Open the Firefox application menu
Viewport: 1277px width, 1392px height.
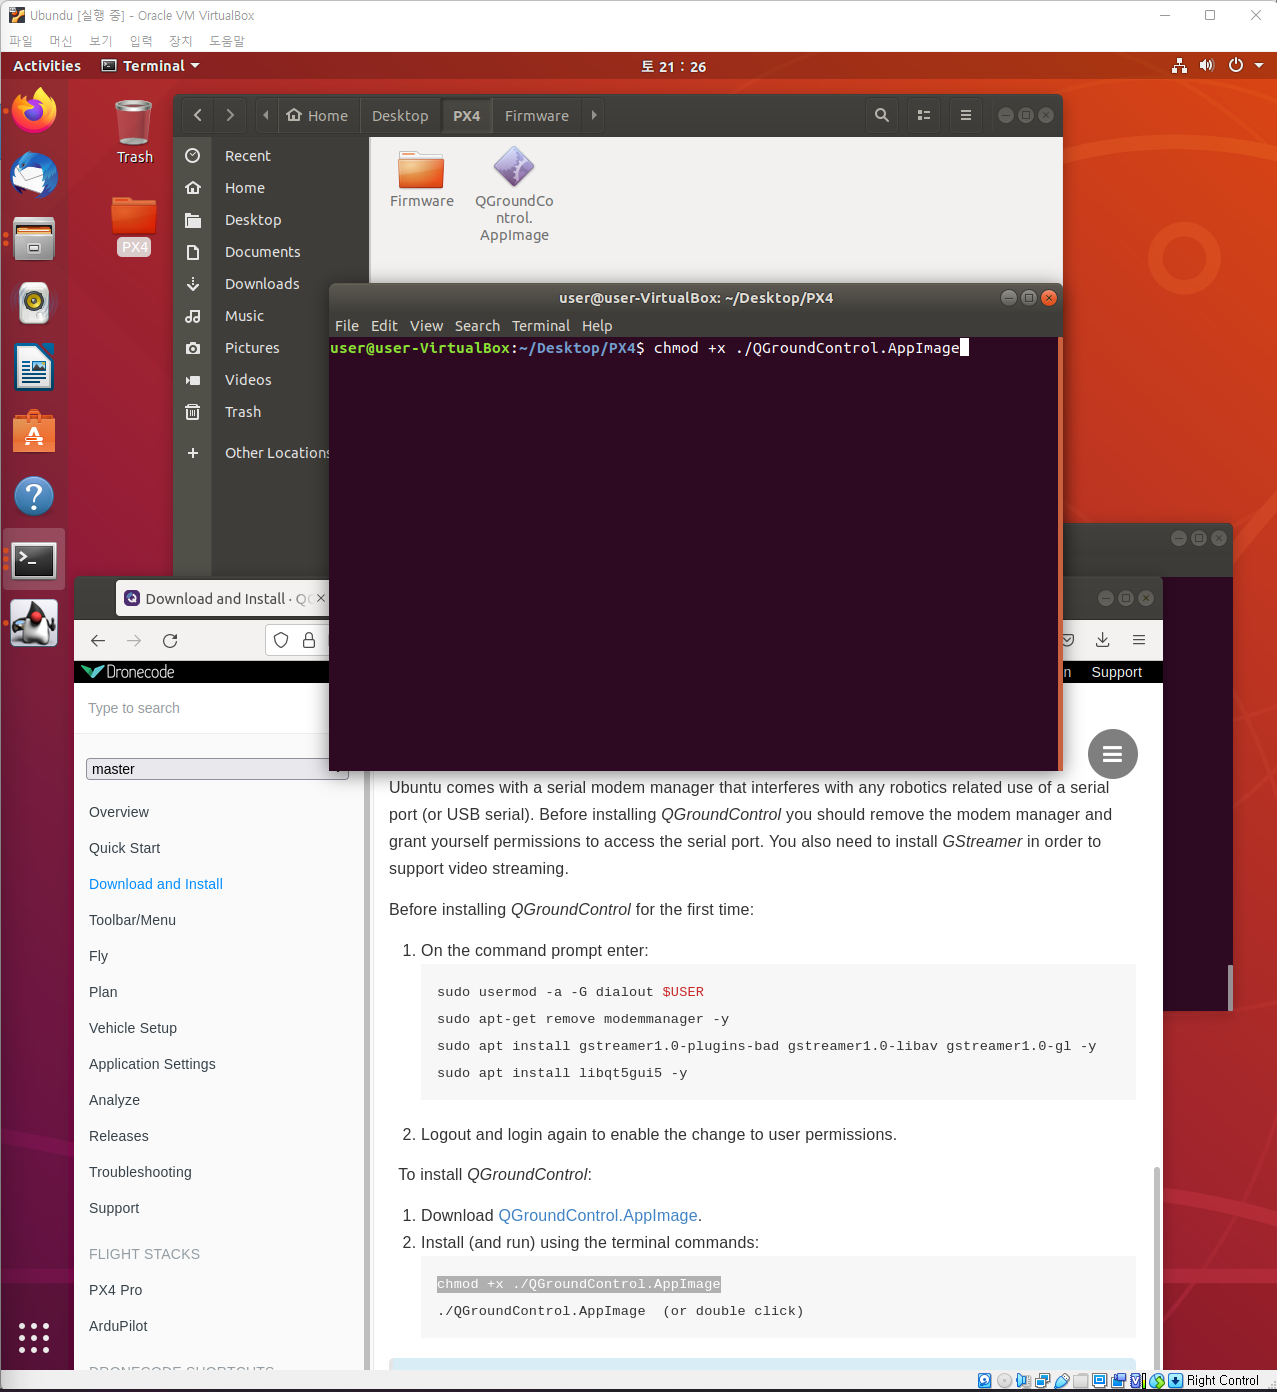1139,640
